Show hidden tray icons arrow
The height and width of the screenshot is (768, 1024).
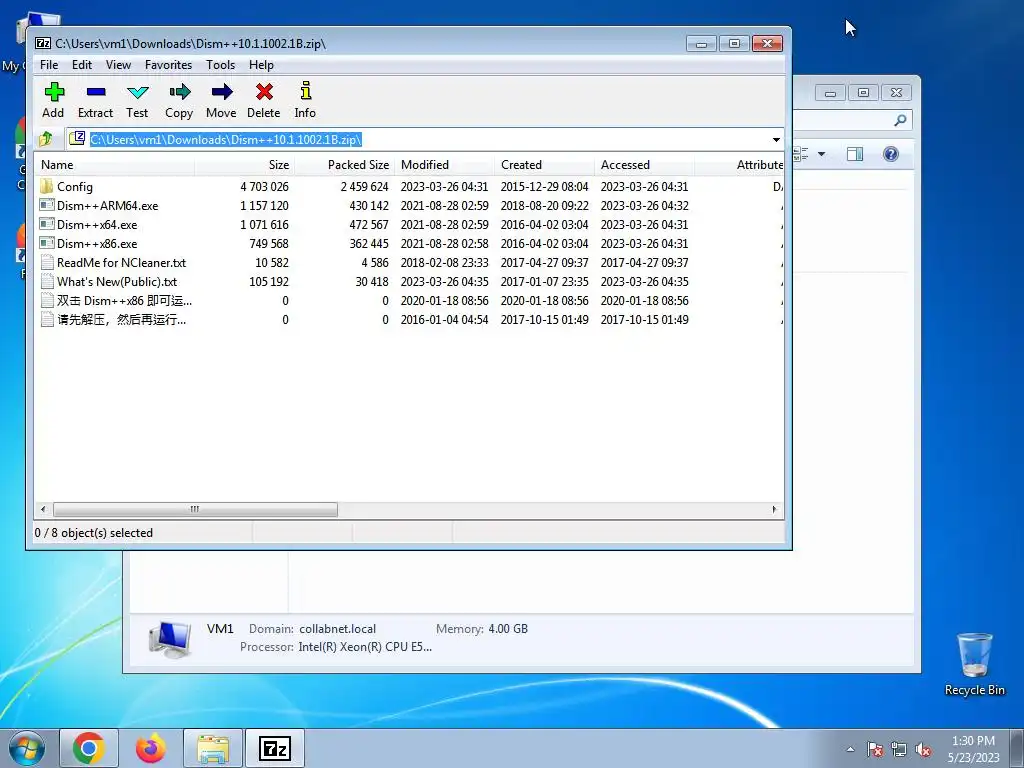(x=850, y=749)
